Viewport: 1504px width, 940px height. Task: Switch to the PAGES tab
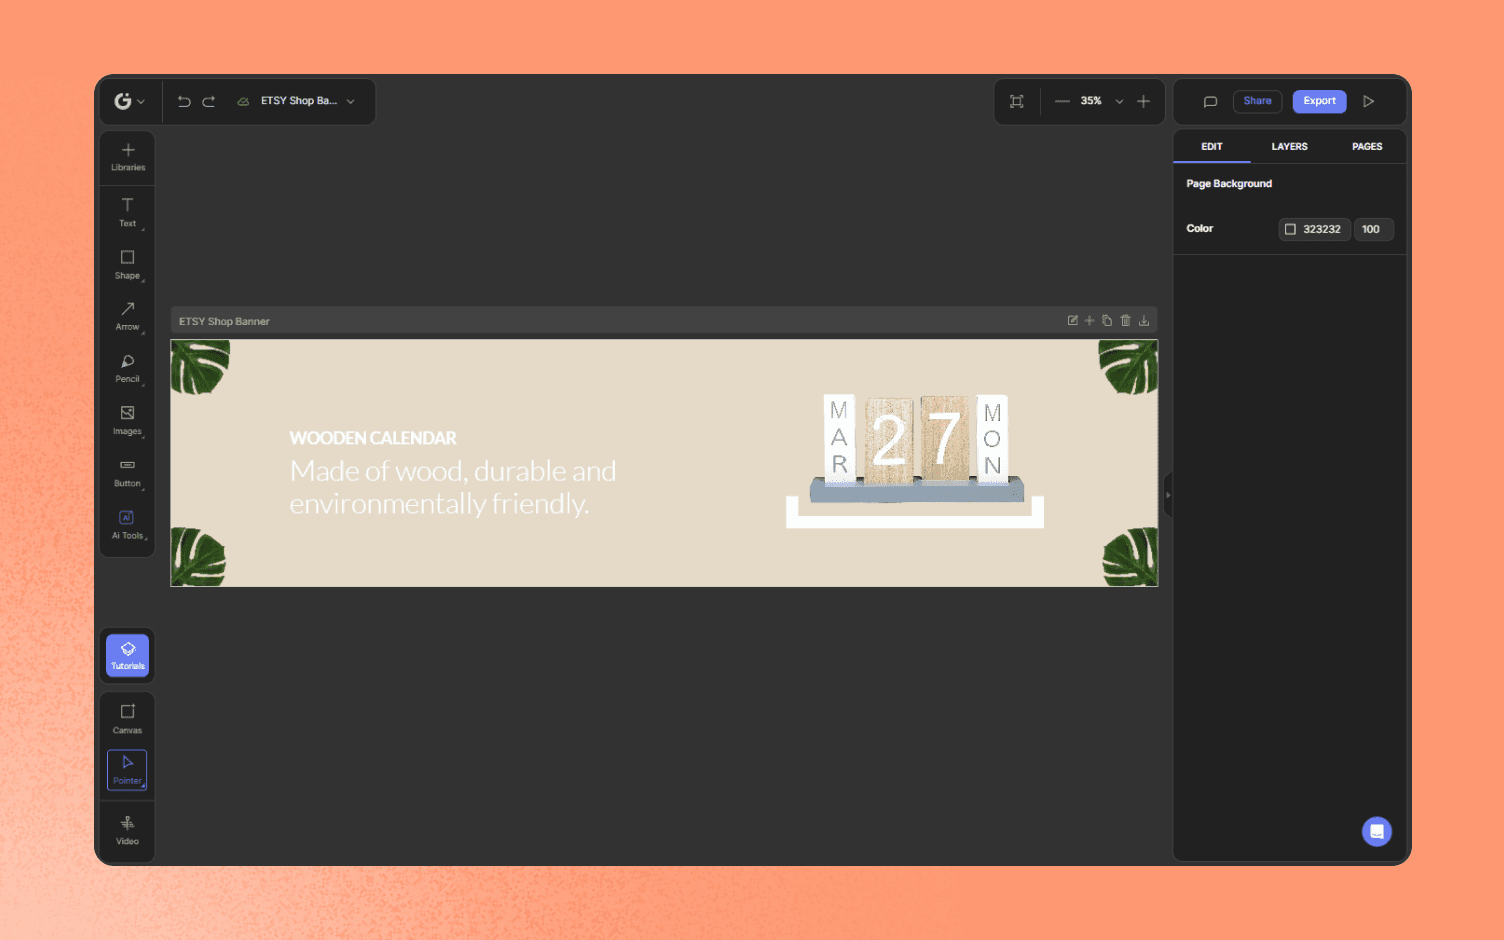click(x=1367, y=147)
